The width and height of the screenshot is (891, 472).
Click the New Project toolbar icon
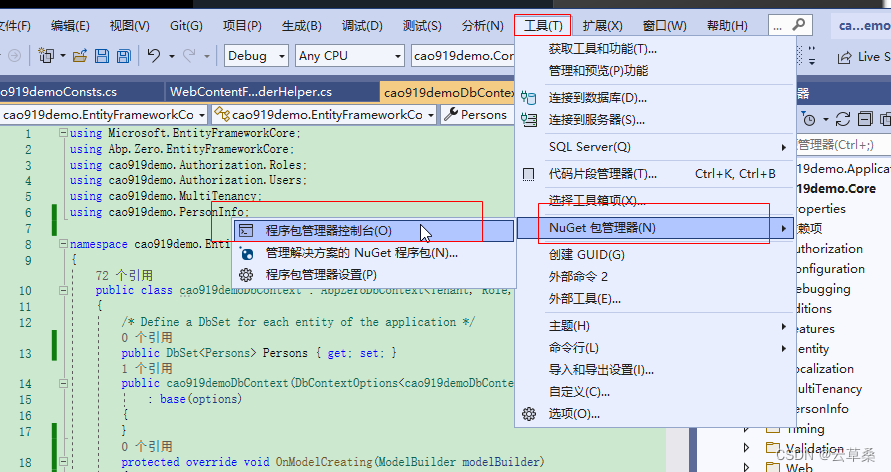46,56
